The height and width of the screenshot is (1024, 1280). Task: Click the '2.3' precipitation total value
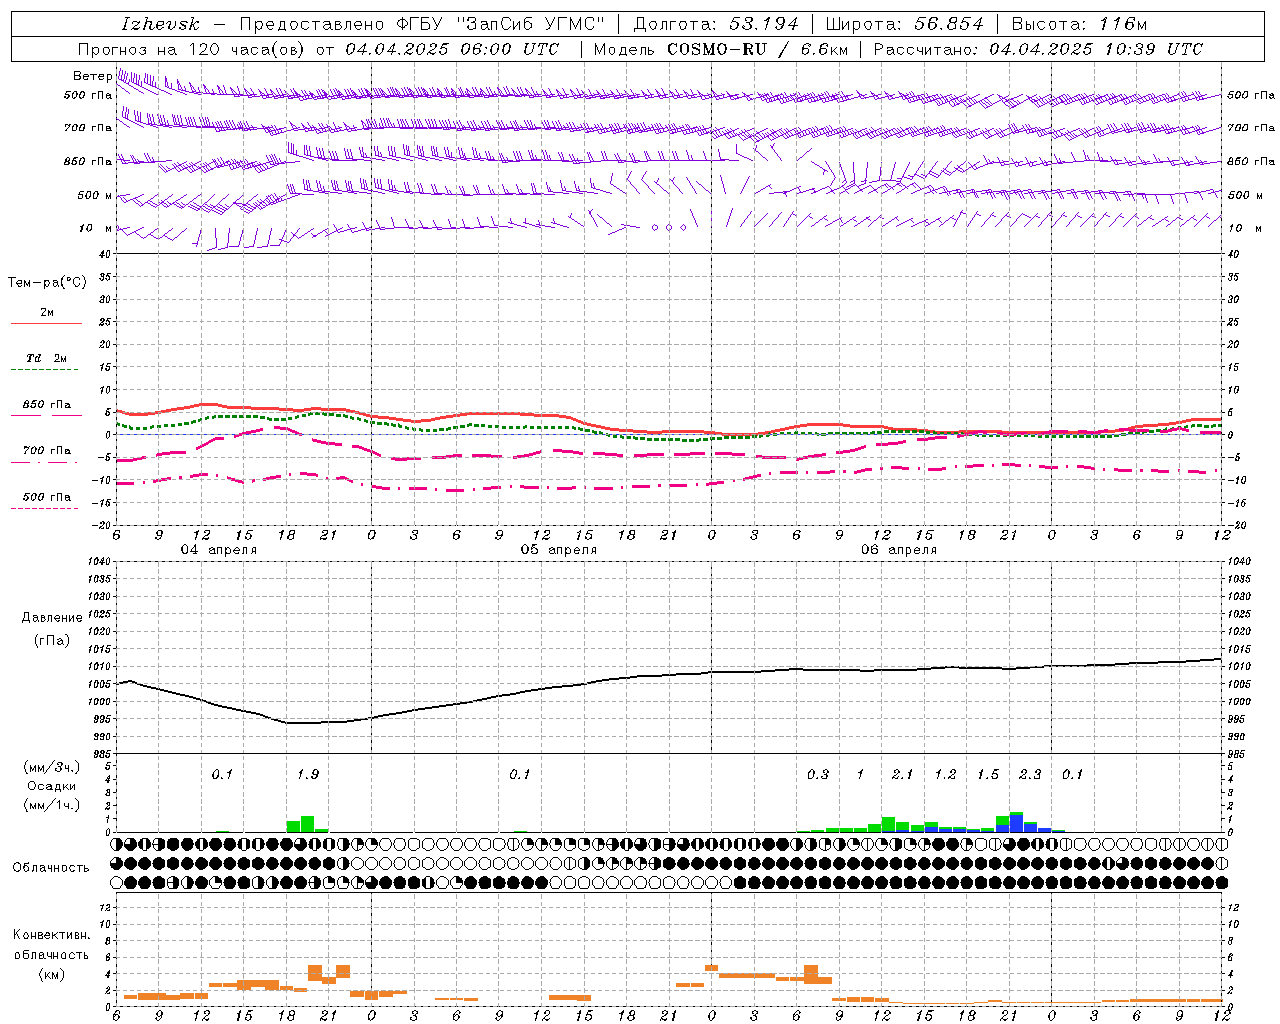pos(1030,775)
